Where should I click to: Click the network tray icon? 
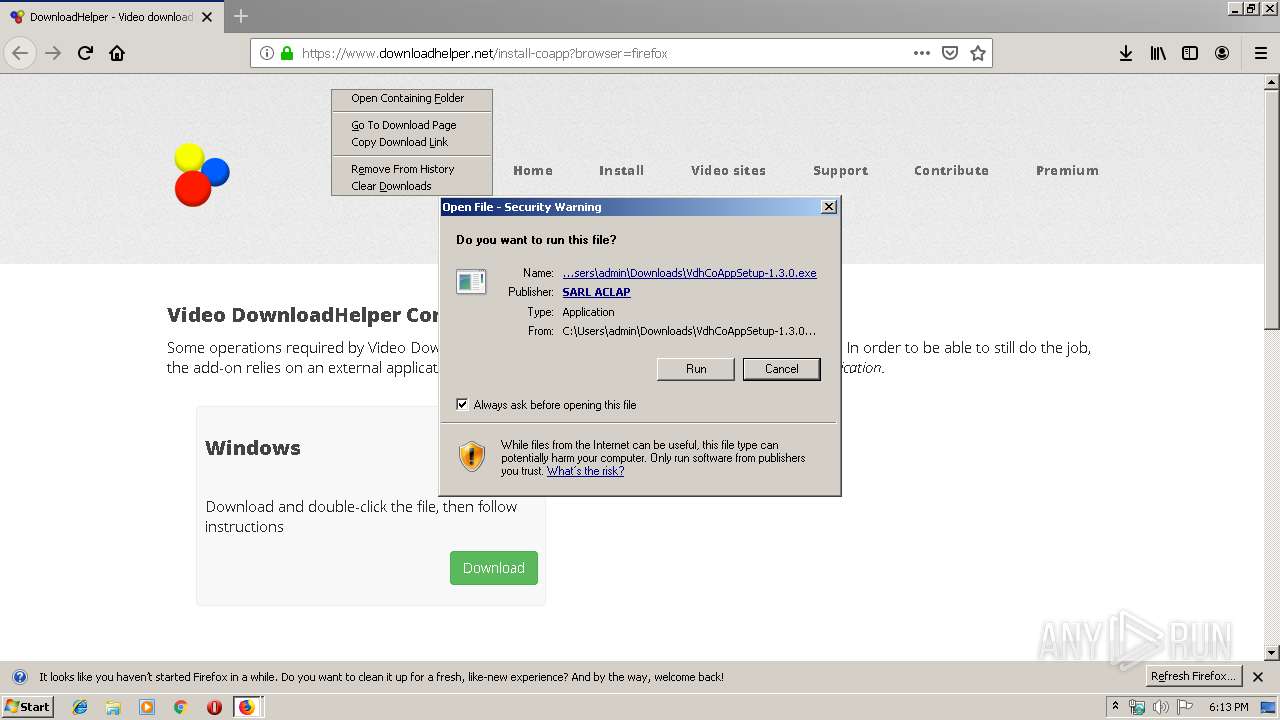coord(1137,707)
